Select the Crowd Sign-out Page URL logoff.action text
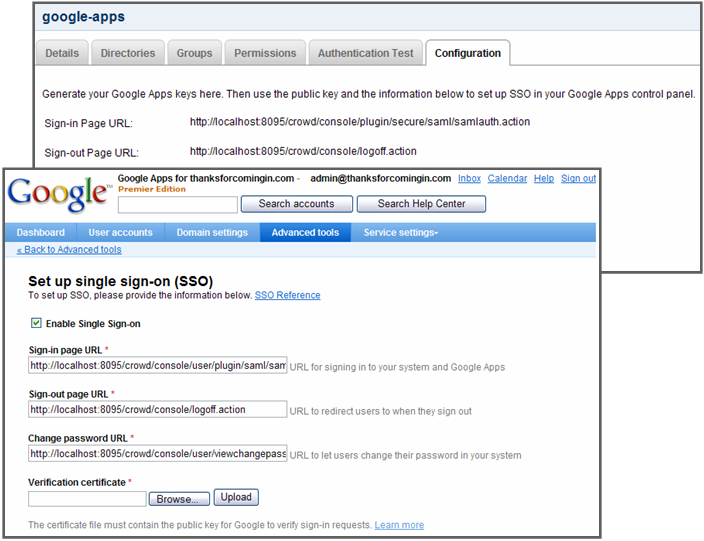Viewport: 704px width, 541px height. point(303,152)
